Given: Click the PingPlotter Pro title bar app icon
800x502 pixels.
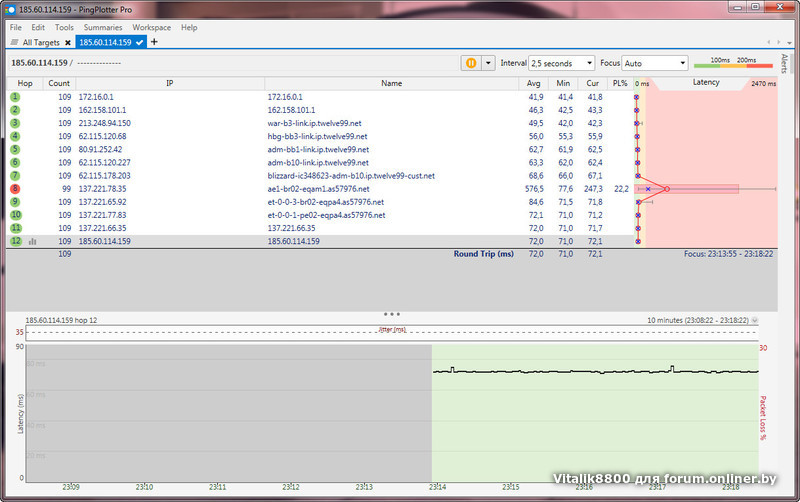Looking at the screenshot, I should 10,9.
